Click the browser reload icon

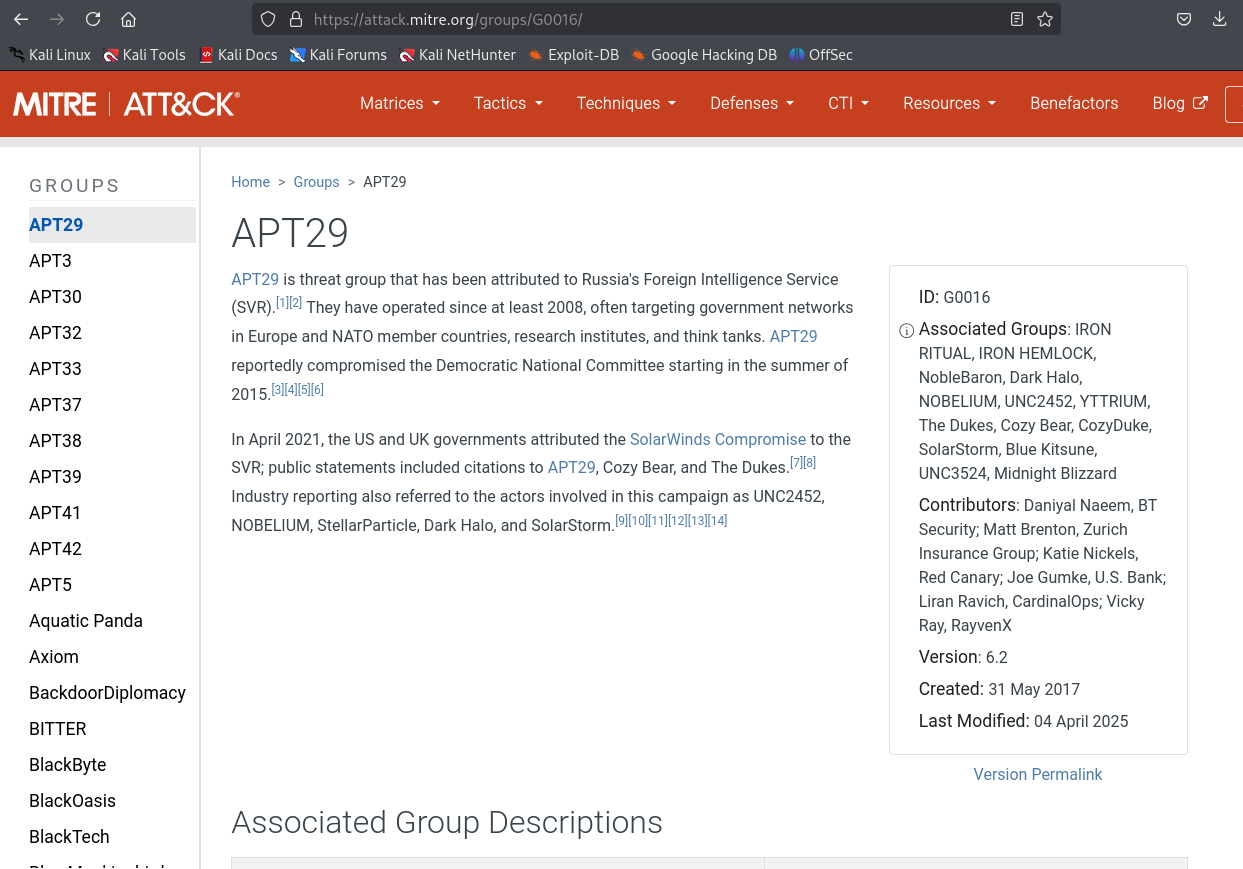coord(93,19)
